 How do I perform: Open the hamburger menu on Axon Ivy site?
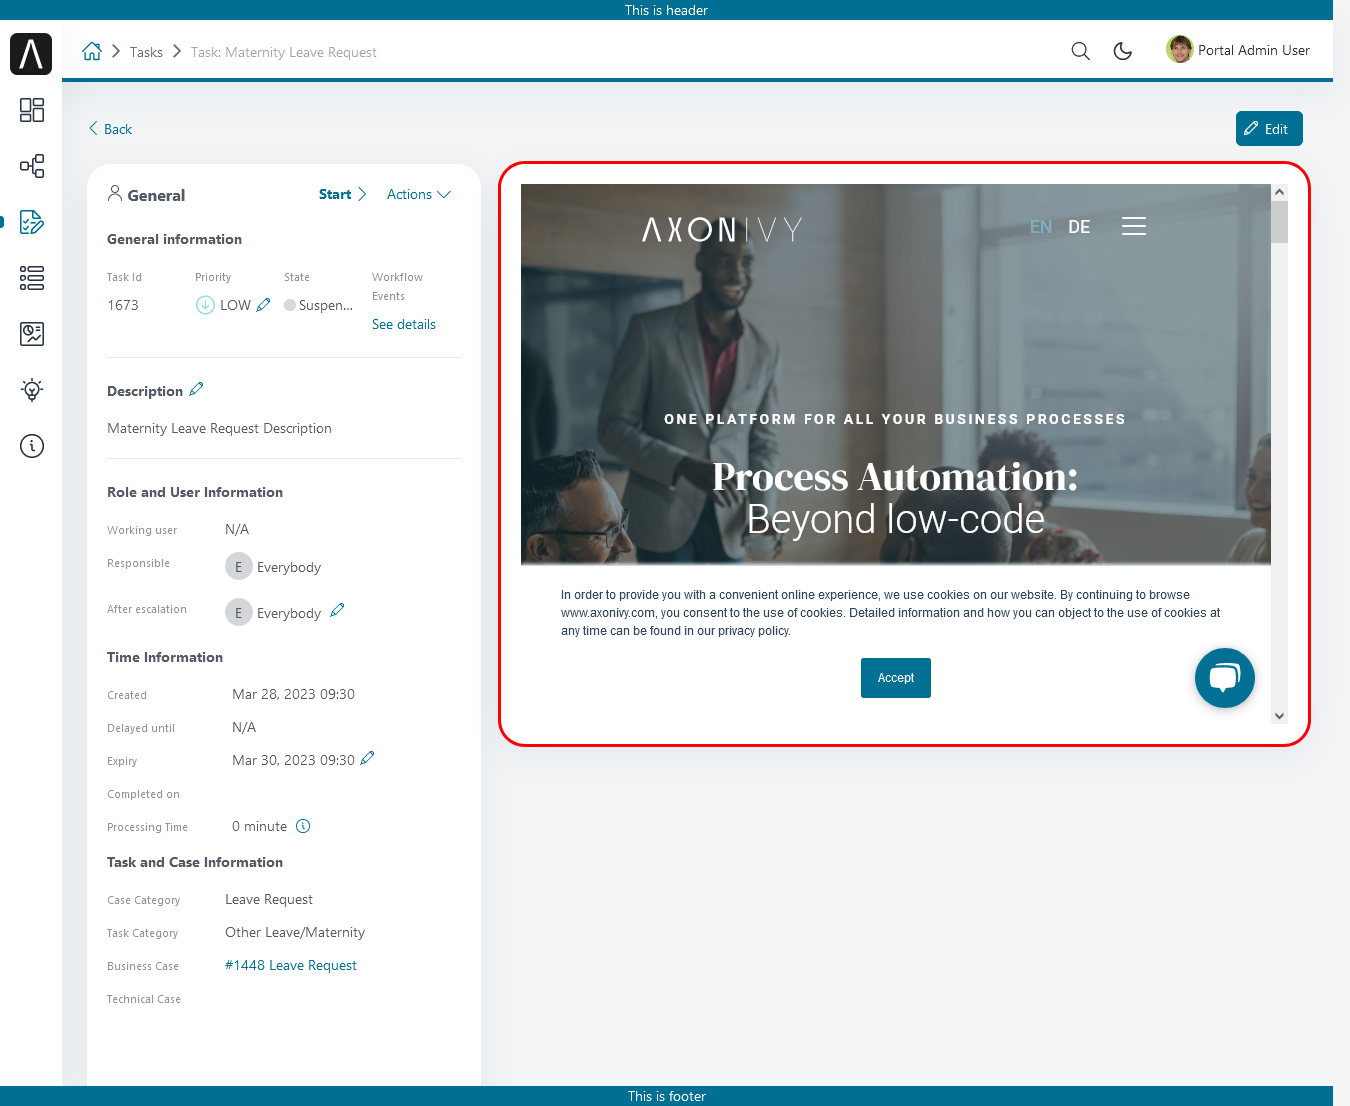[x=1134, y=226]
